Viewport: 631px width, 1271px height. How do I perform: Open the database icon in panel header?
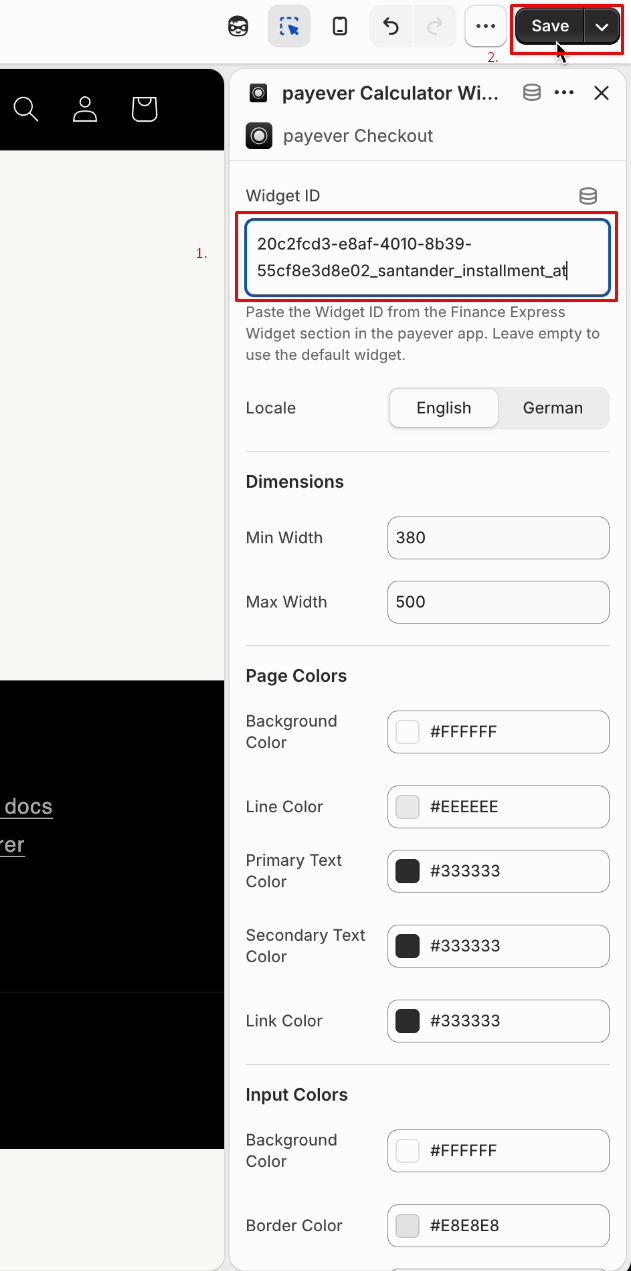pyautogui.click(x=532, y=93)
